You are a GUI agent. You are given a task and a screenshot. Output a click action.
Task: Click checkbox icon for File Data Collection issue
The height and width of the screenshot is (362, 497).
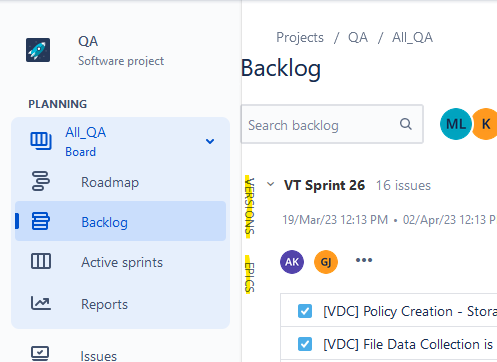[x=305, y=344]
